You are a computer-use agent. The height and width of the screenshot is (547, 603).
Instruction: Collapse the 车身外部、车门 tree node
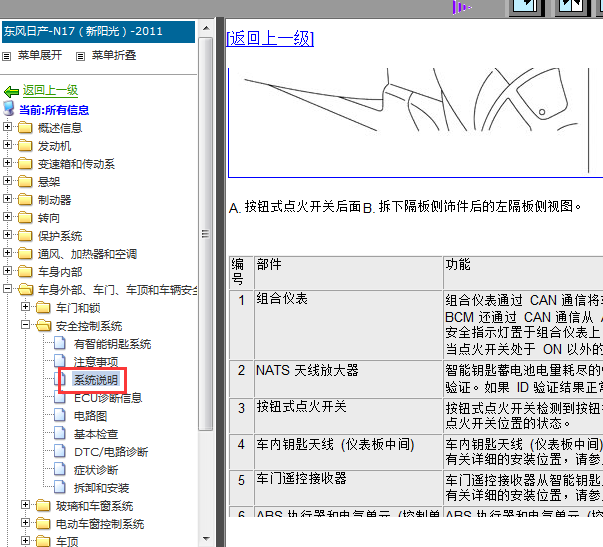pos(7,289)
